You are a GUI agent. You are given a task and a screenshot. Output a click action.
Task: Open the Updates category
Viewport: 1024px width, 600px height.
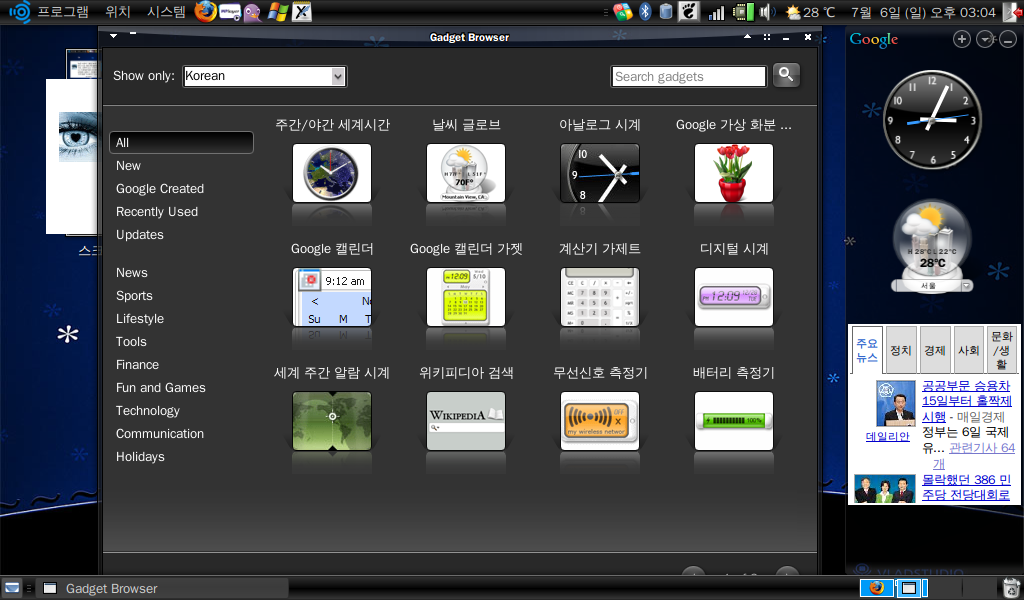point(140,234)
